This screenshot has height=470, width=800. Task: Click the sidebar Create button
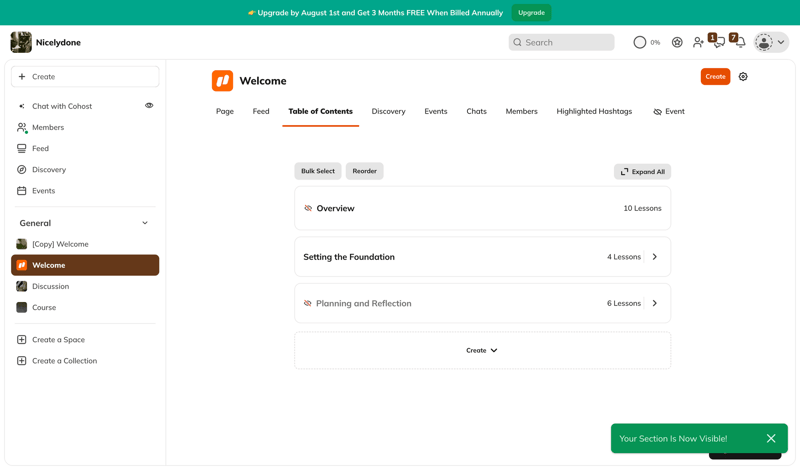(85, 77)
